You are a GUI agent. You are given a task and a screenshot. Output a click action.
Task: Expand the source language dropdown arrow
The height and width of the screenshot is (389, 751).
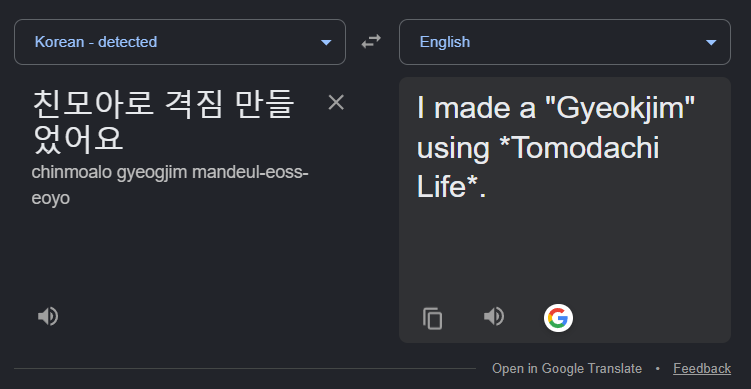(x=326, y=43)
